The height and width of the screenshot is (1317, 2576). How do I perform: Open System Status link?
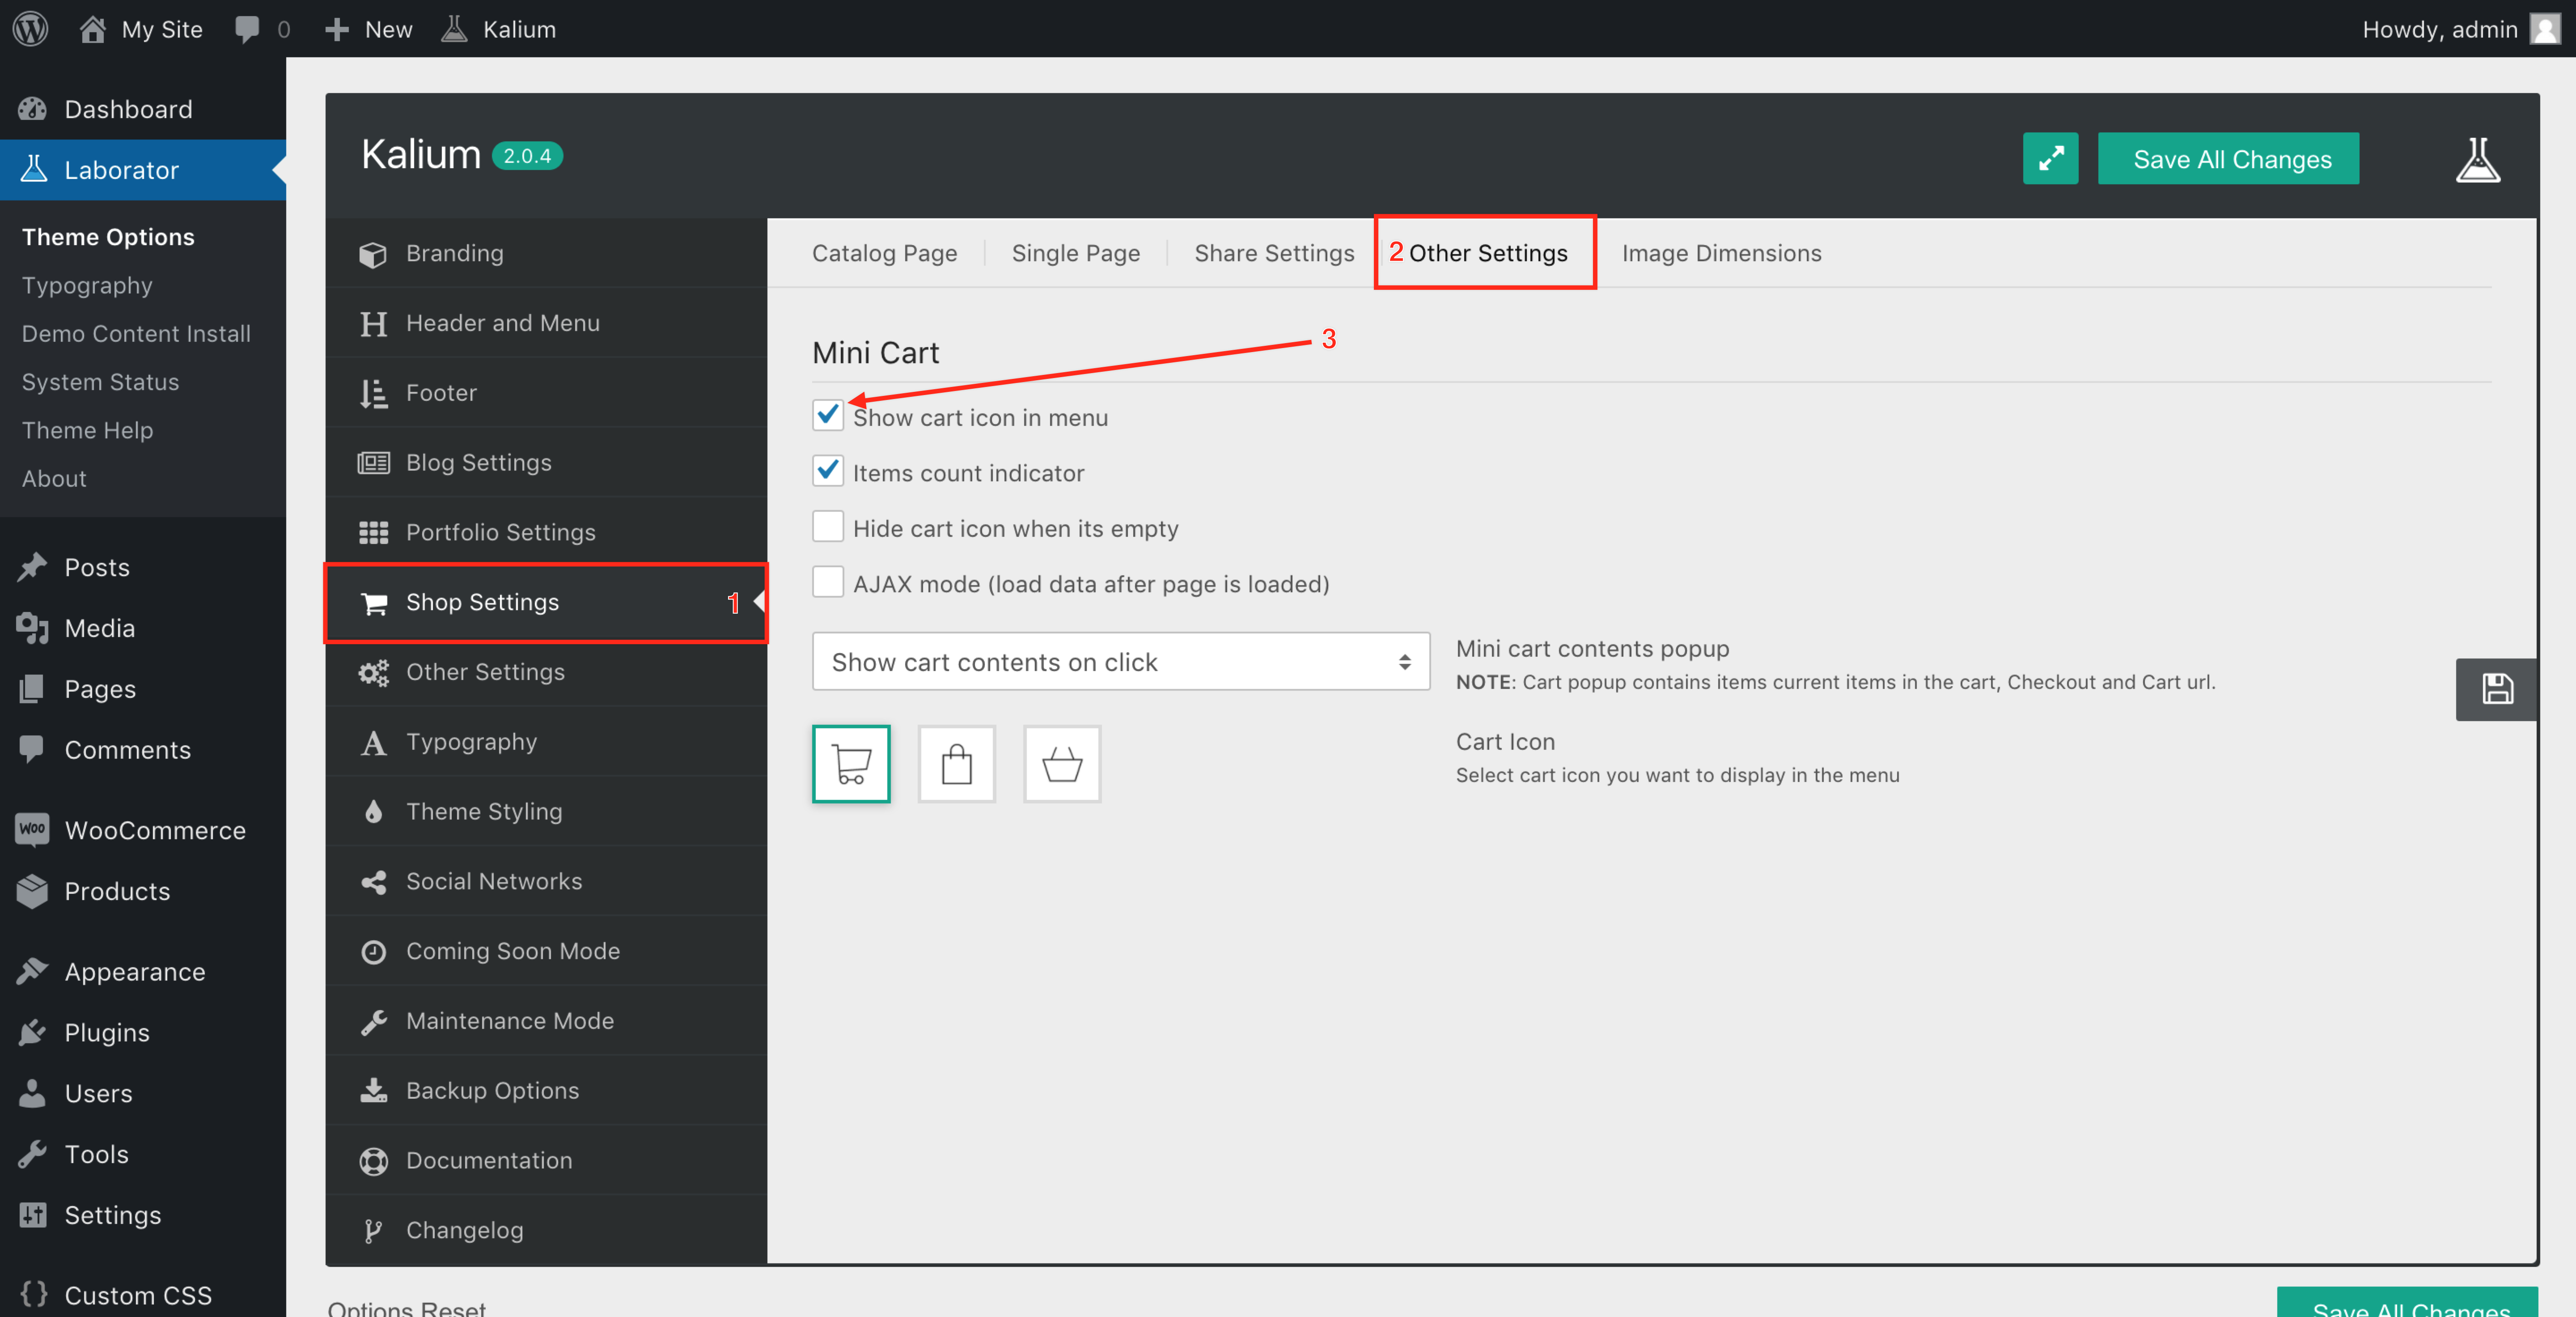[x=100, y=382]
